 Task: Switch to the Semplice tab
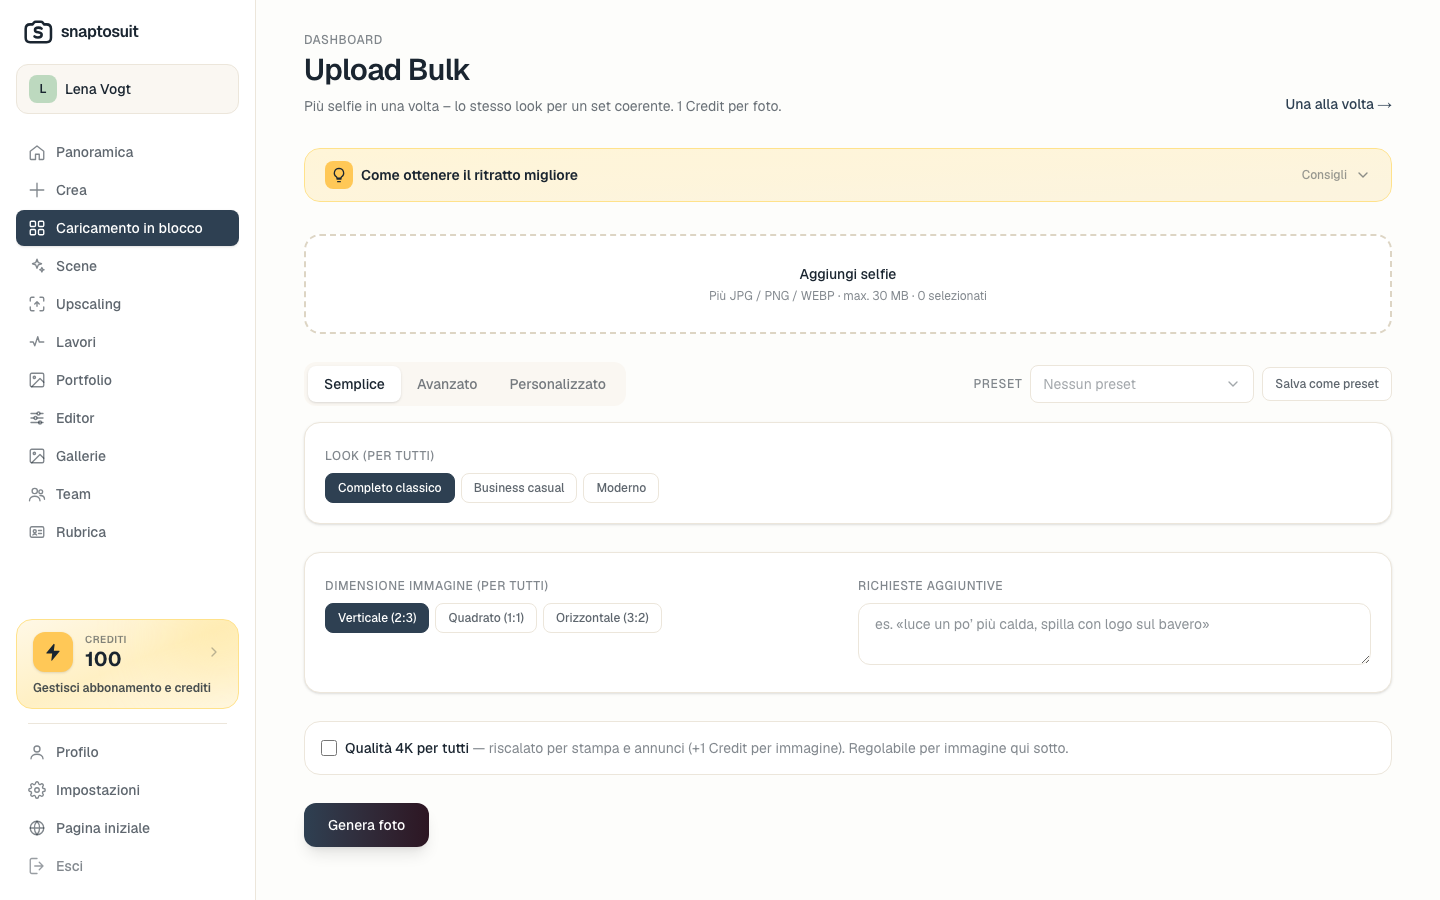click(x=354, y=384)
